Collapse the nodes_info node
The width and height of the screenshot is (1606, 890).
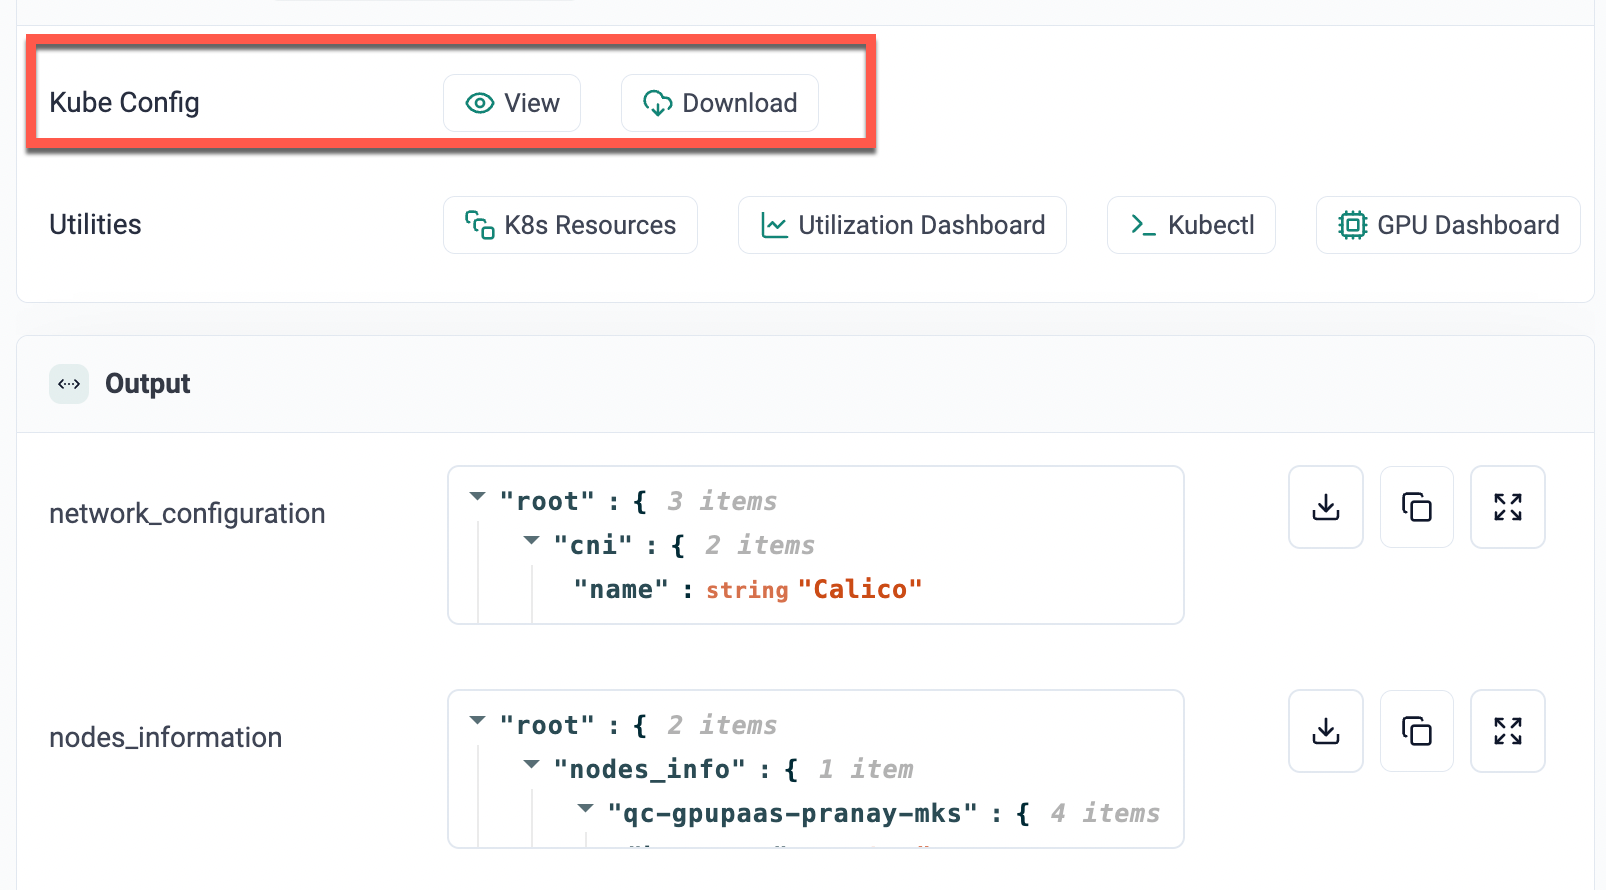coord(532,765)
